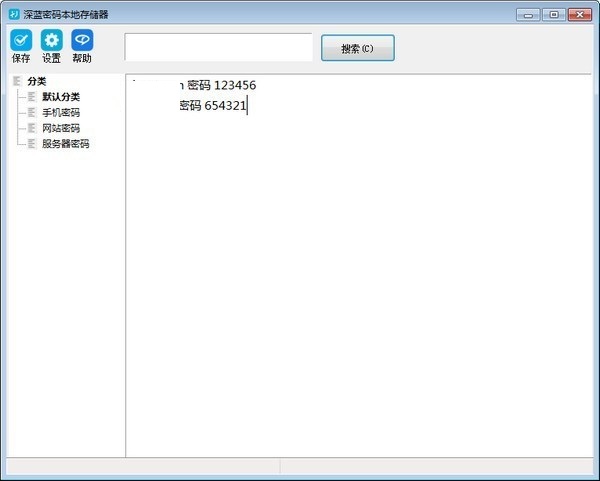Click the text line 密码 654321
The width and height of the screenshot is (600, 481).
coord(213,105)
